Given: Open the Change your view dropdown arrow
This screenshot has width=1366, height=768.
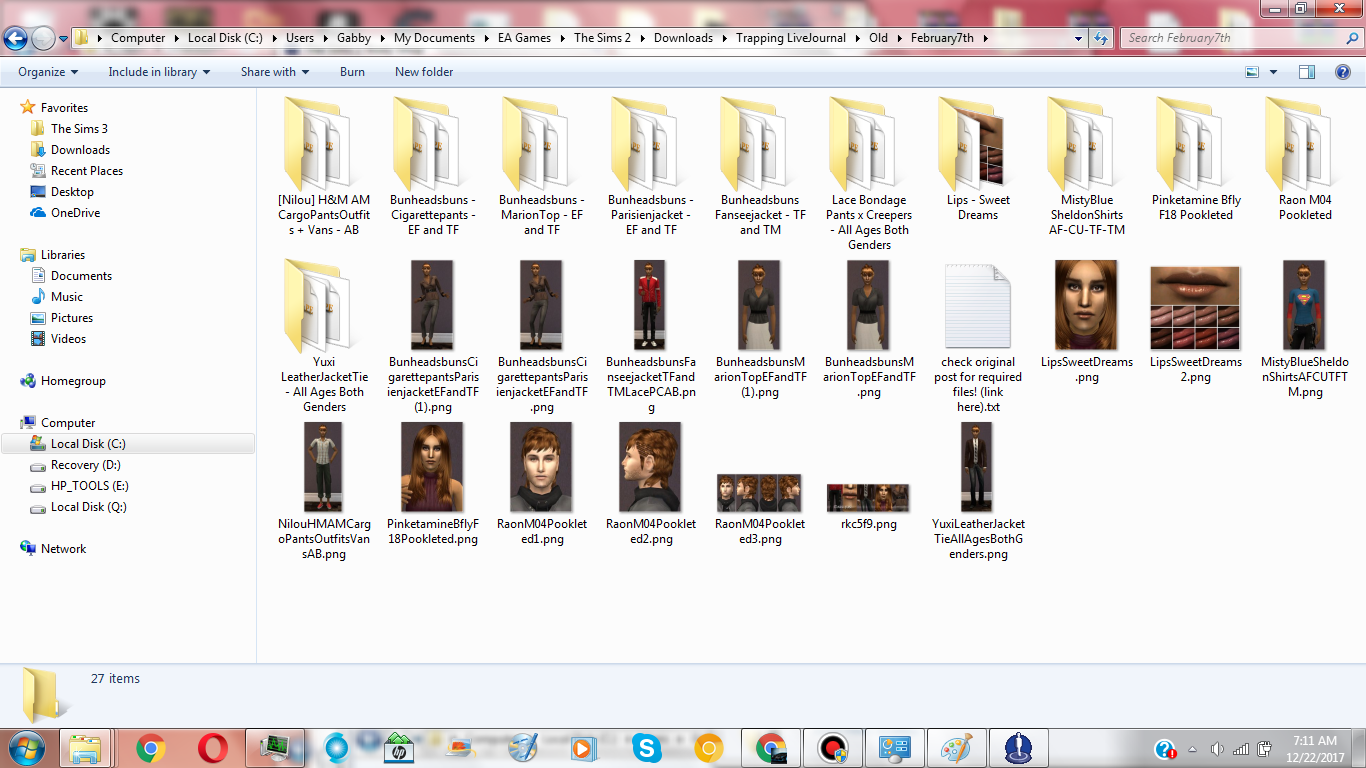Looking at the screenshot, I should click(x=1273, y=72).
